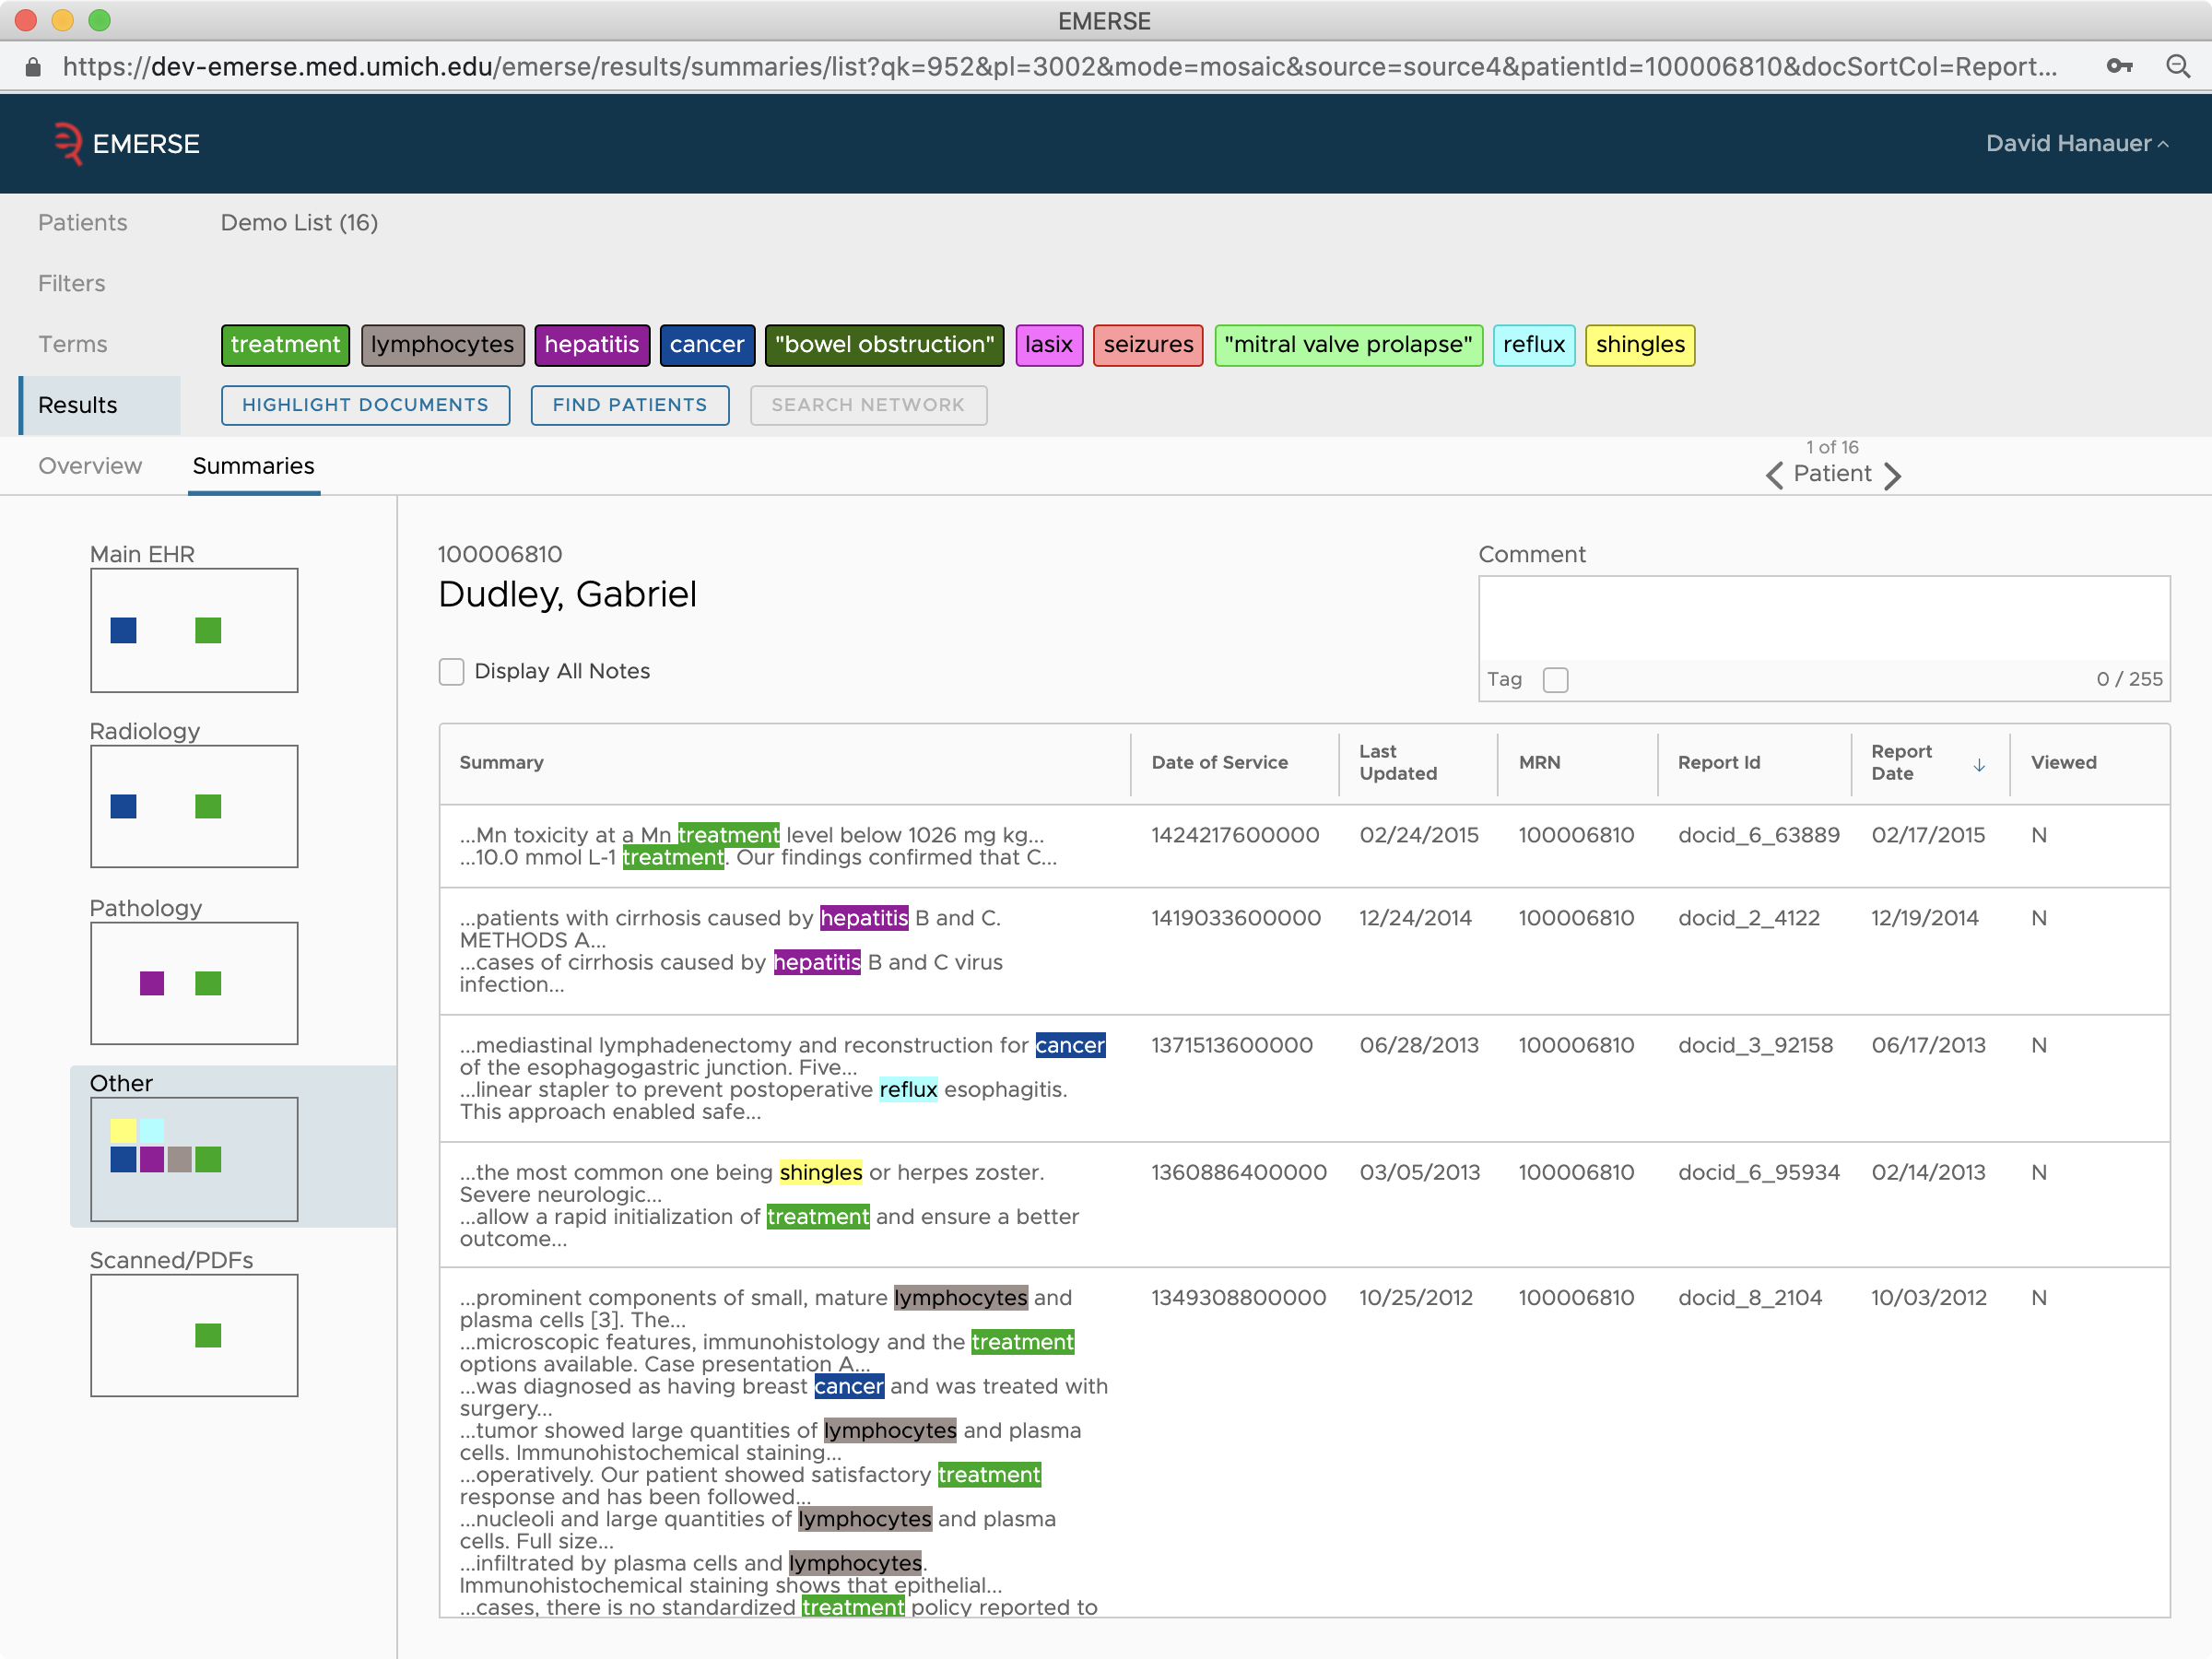Viewport: 2212px width, 1659px height.
Task: Sort by MRN column header
Action: point(1539,763)
